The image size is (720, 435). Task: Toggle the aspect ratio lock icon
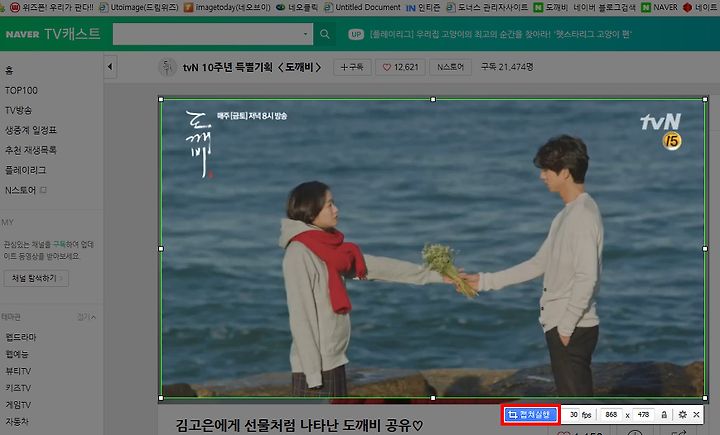click(x=664, y=415)
